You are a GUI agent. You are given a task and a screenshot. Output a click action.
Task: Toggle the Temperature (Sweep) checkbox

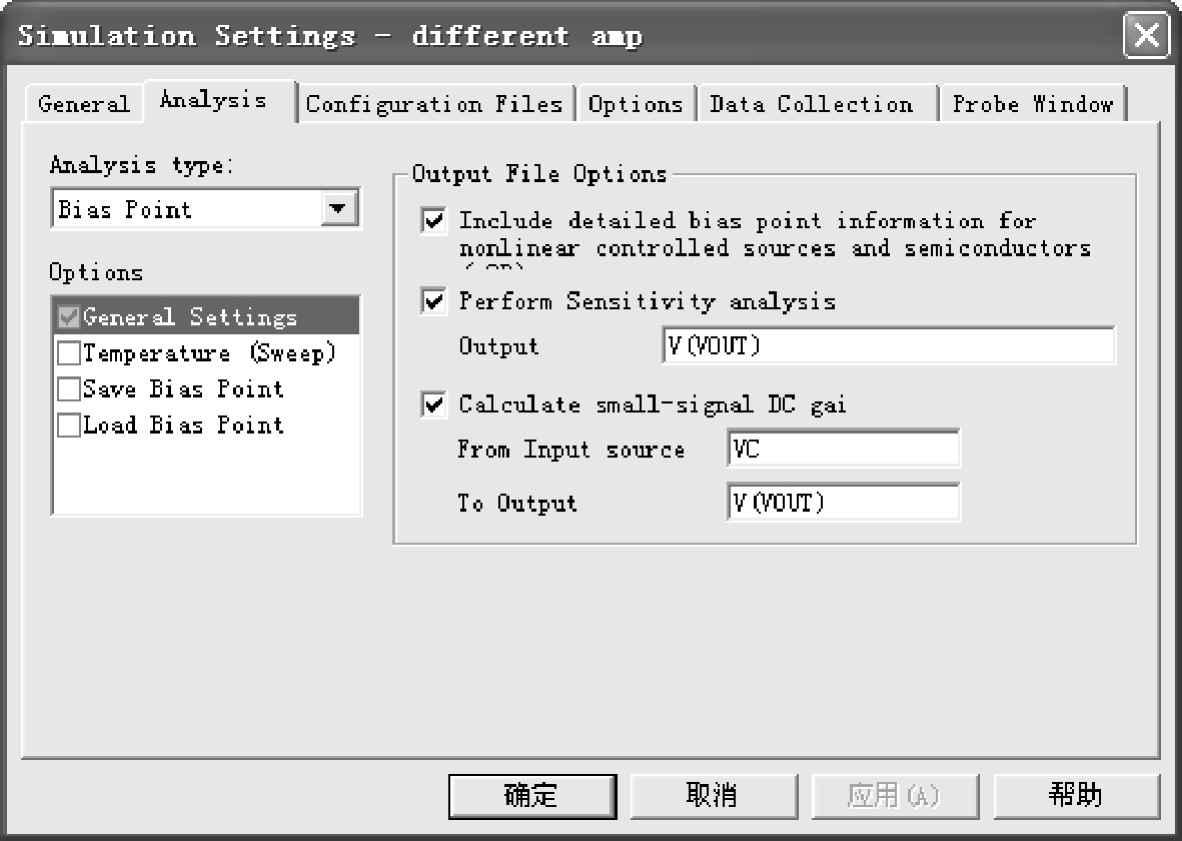pos(69,353)
